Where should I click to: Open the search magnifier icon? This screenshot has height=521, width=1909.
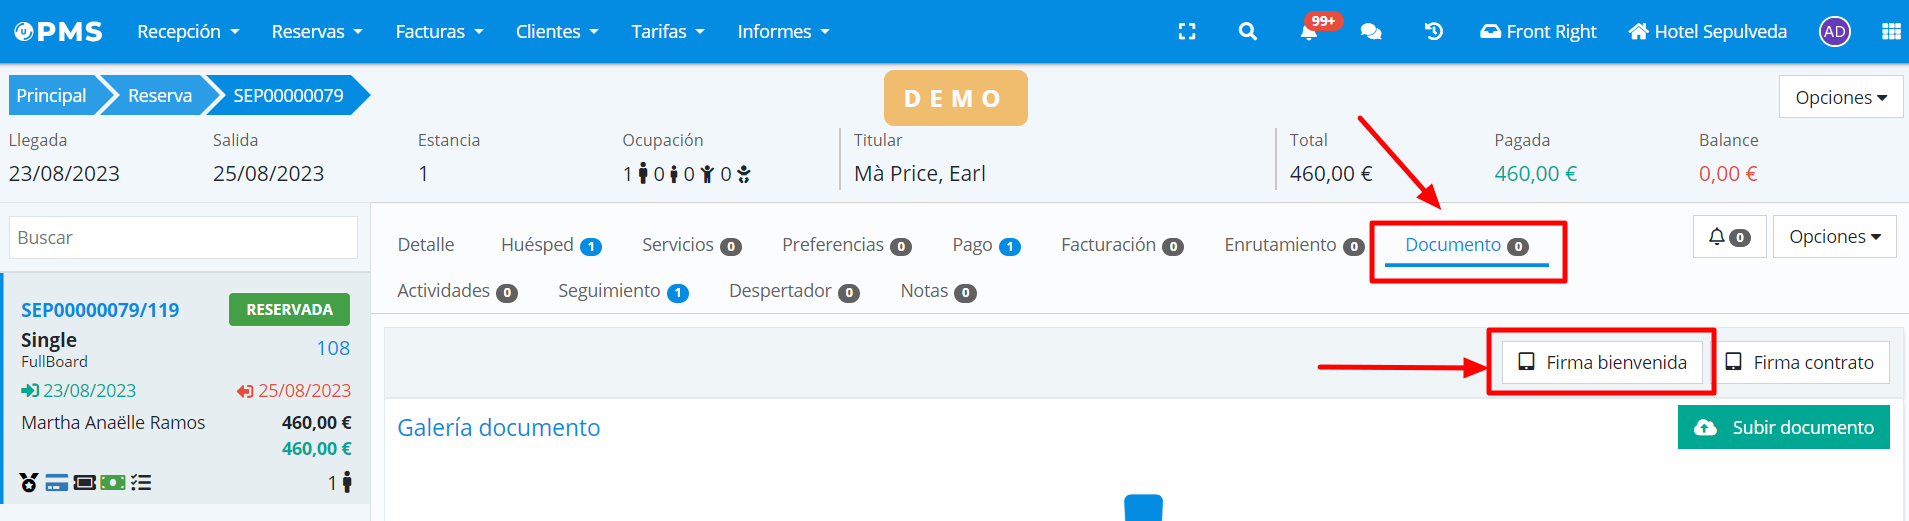pos(1247,32)
